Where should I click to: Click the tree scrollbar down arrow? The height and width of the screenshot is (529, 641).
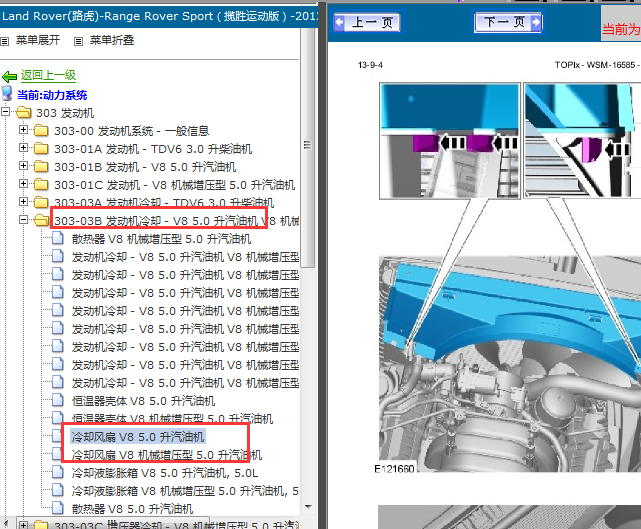(308, 507)
